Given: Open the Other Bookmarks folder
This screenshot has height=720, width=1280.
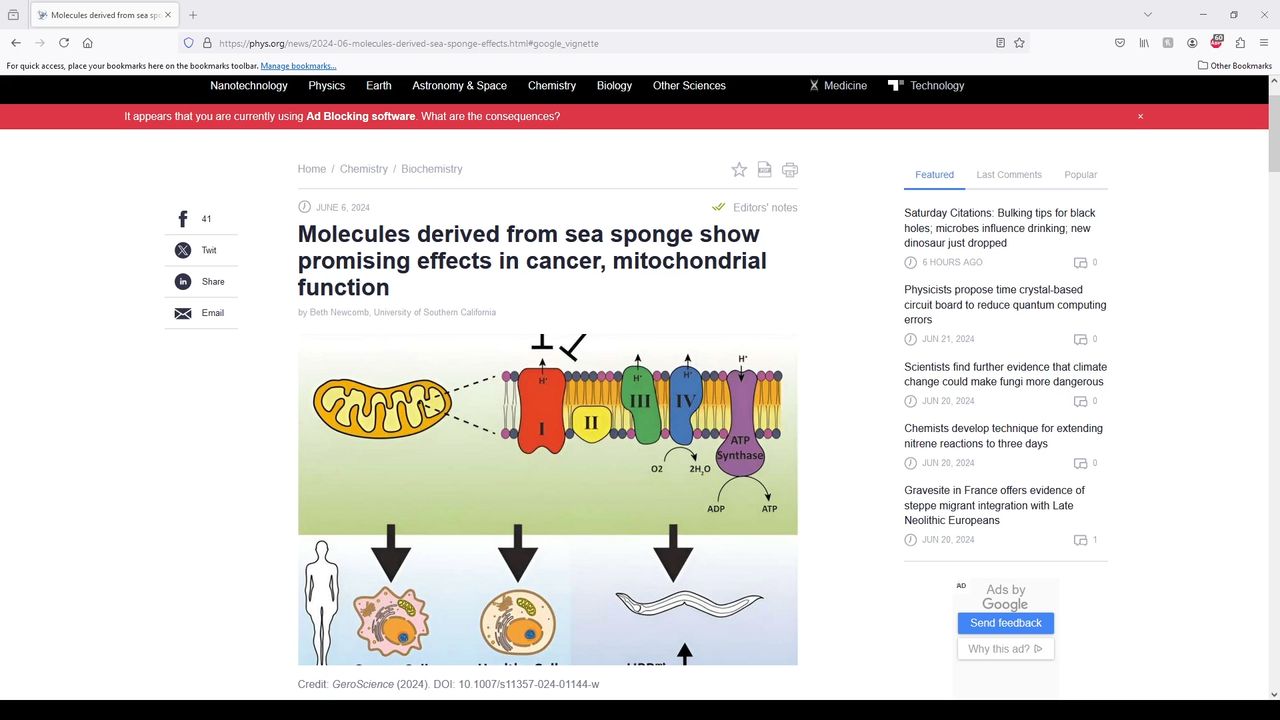Looking at the screenshot, I should coord(1235,66).
